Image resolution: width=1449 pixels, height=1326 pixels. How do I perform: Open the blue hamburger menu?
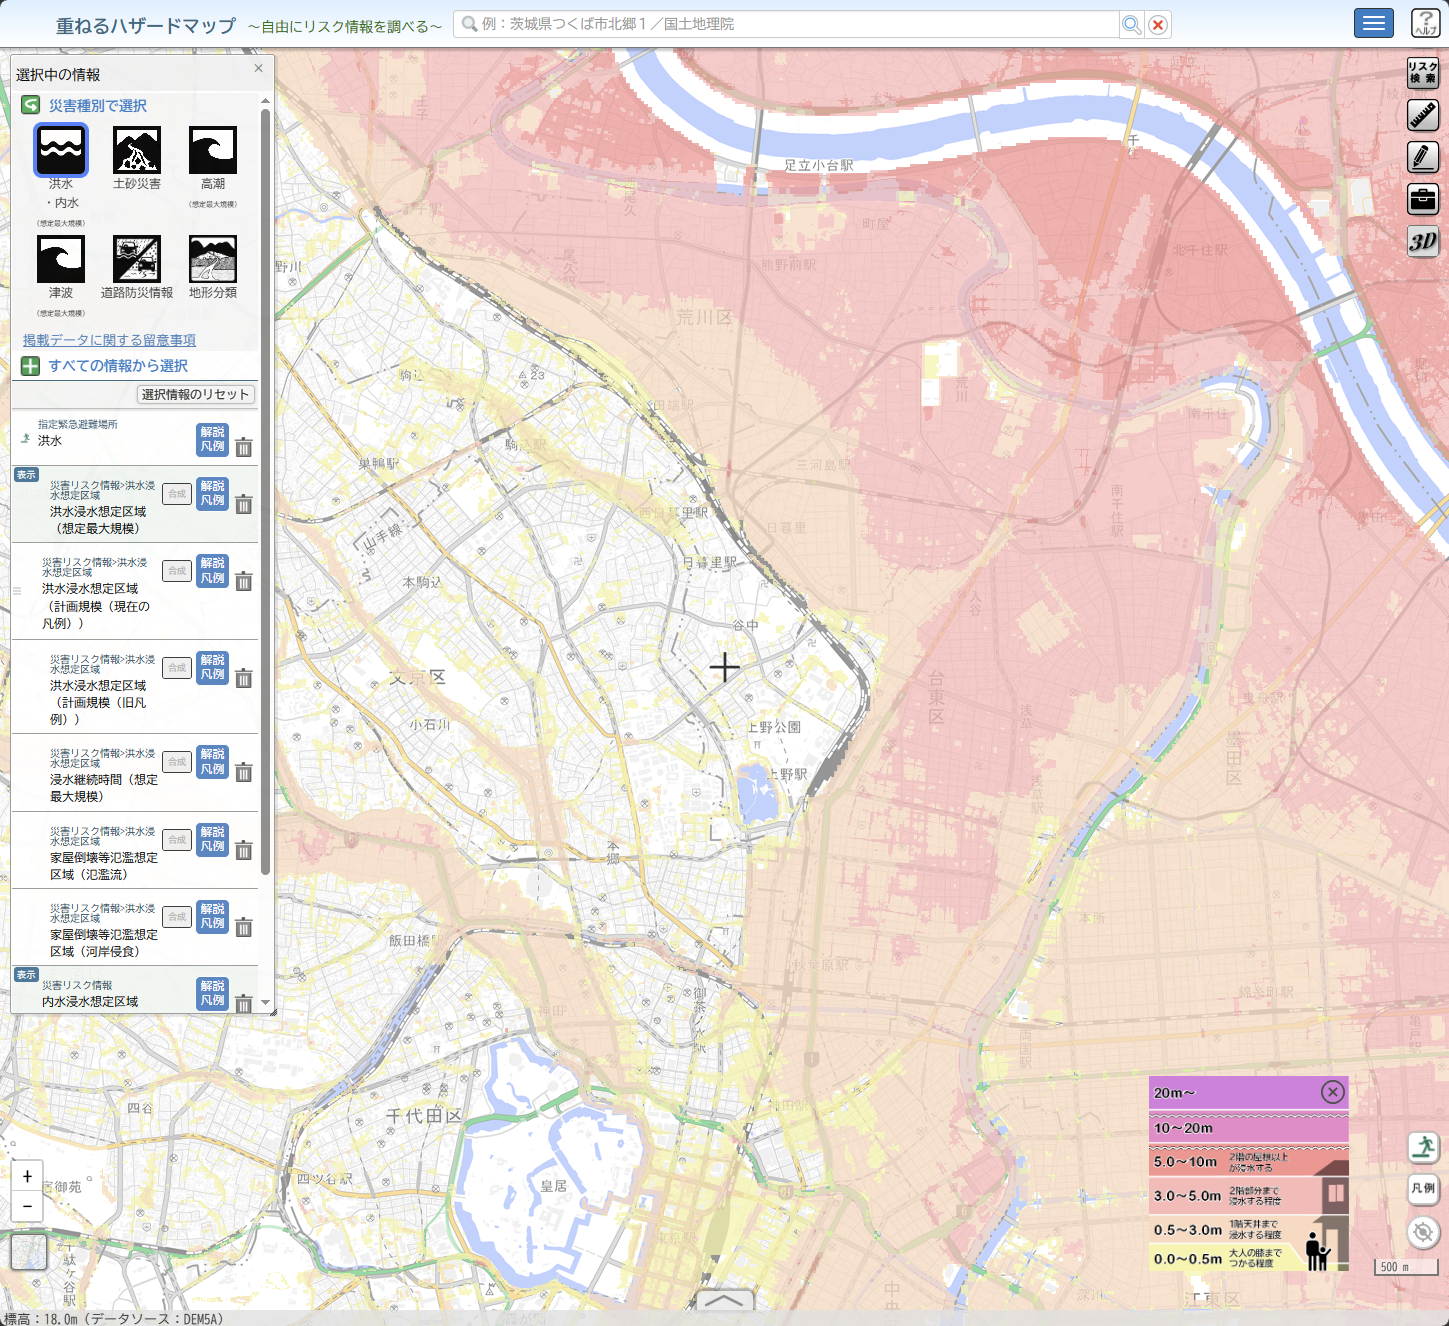pos(1373,23)
